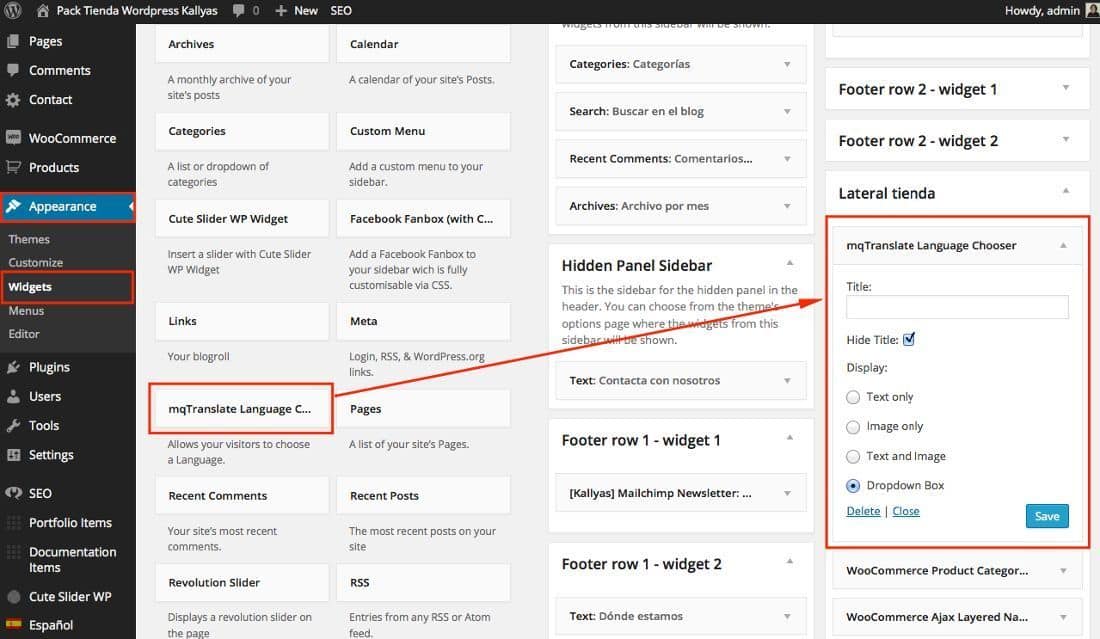The image size is (1100, 639).
Task: Select the Calendar available widget
Action: pyautogui.click(x=423, y=44)
